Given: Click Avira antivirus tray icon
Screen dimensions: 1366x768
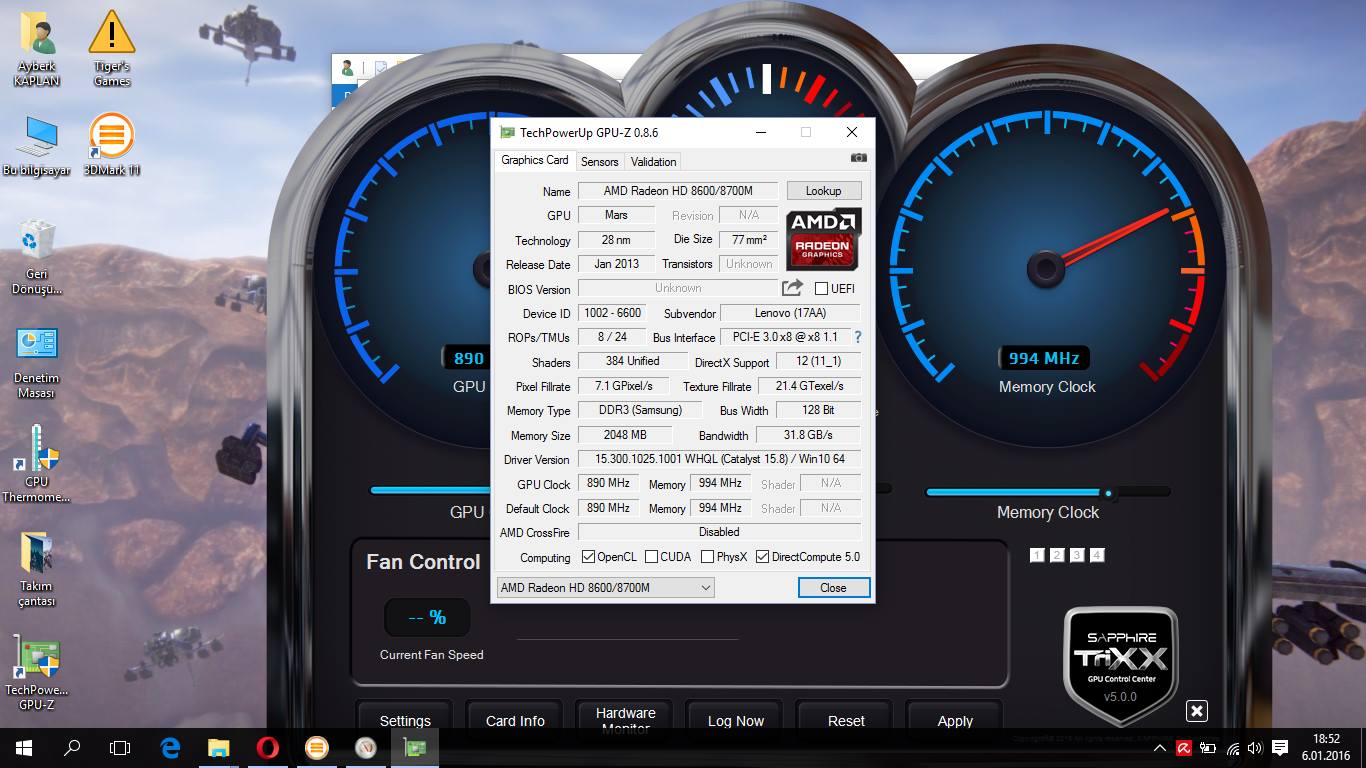Looking at the screenshot, I should (x=1184, y=748).
